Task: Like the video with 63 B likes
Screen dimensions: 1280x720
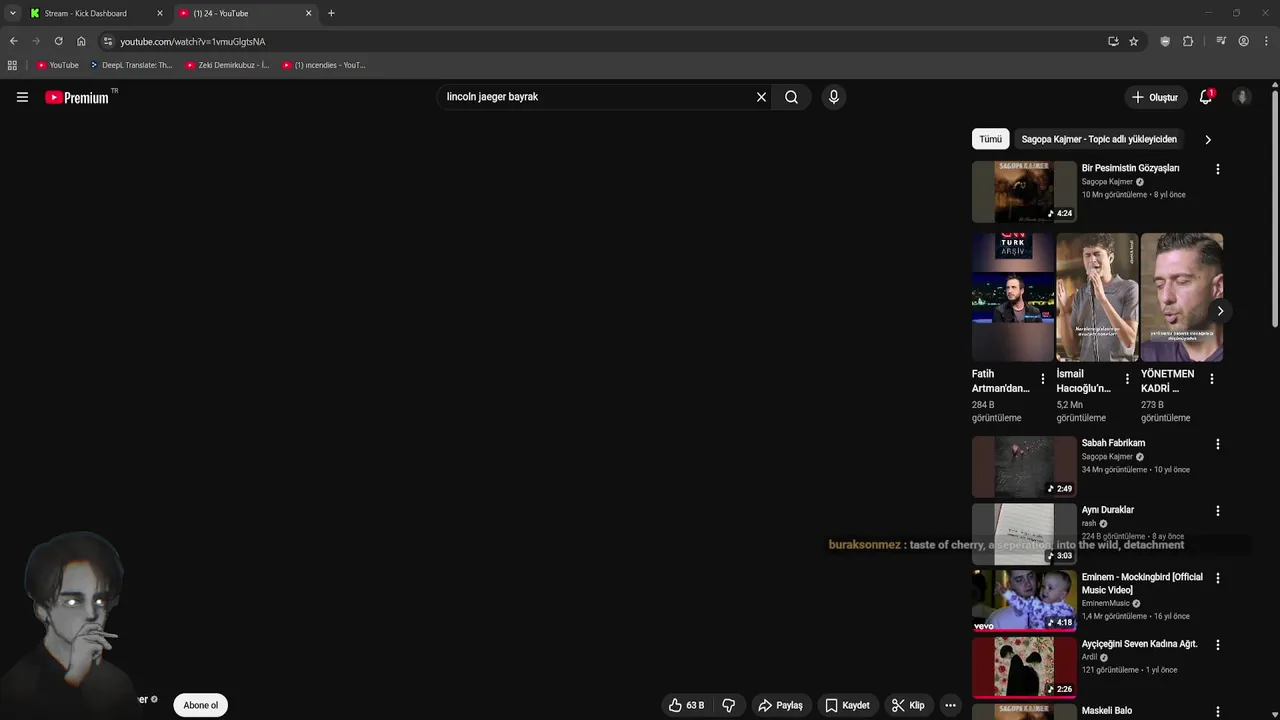Action: (x=687, y=705)
